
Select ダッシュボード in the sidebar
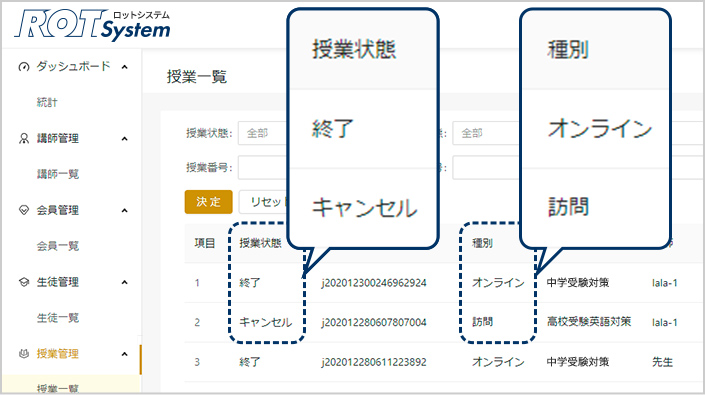pyautogui.click(x=73, y=67)
